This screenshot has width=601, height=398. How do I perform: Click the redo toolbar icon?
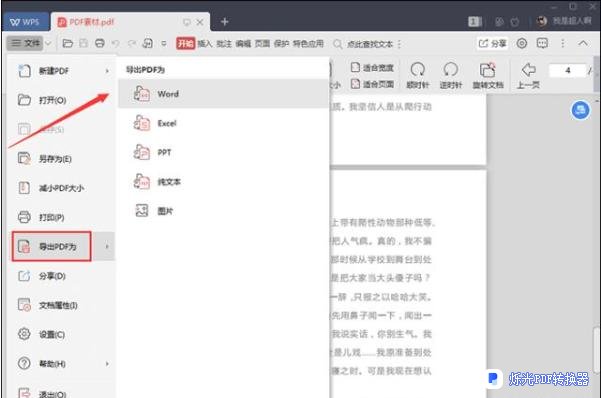tap(131, 43)
